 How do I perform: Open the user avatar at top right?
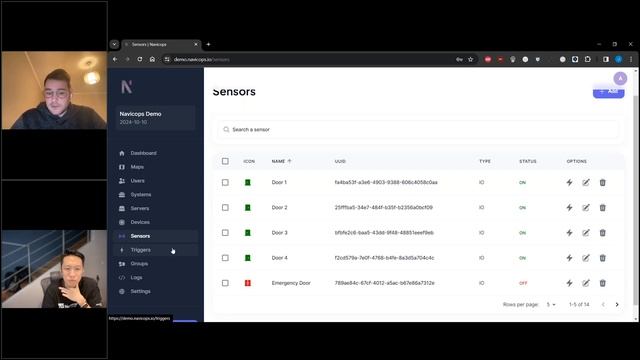(x=620, y=78)
